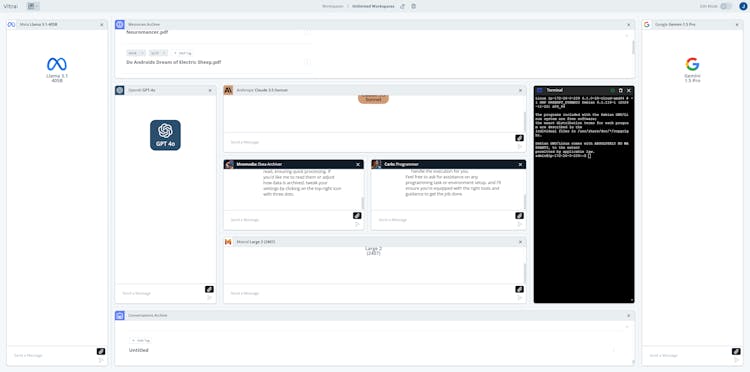Send message in Mistral chat
Viewport: 750px width, 372px height.
(x=520, y=297)
